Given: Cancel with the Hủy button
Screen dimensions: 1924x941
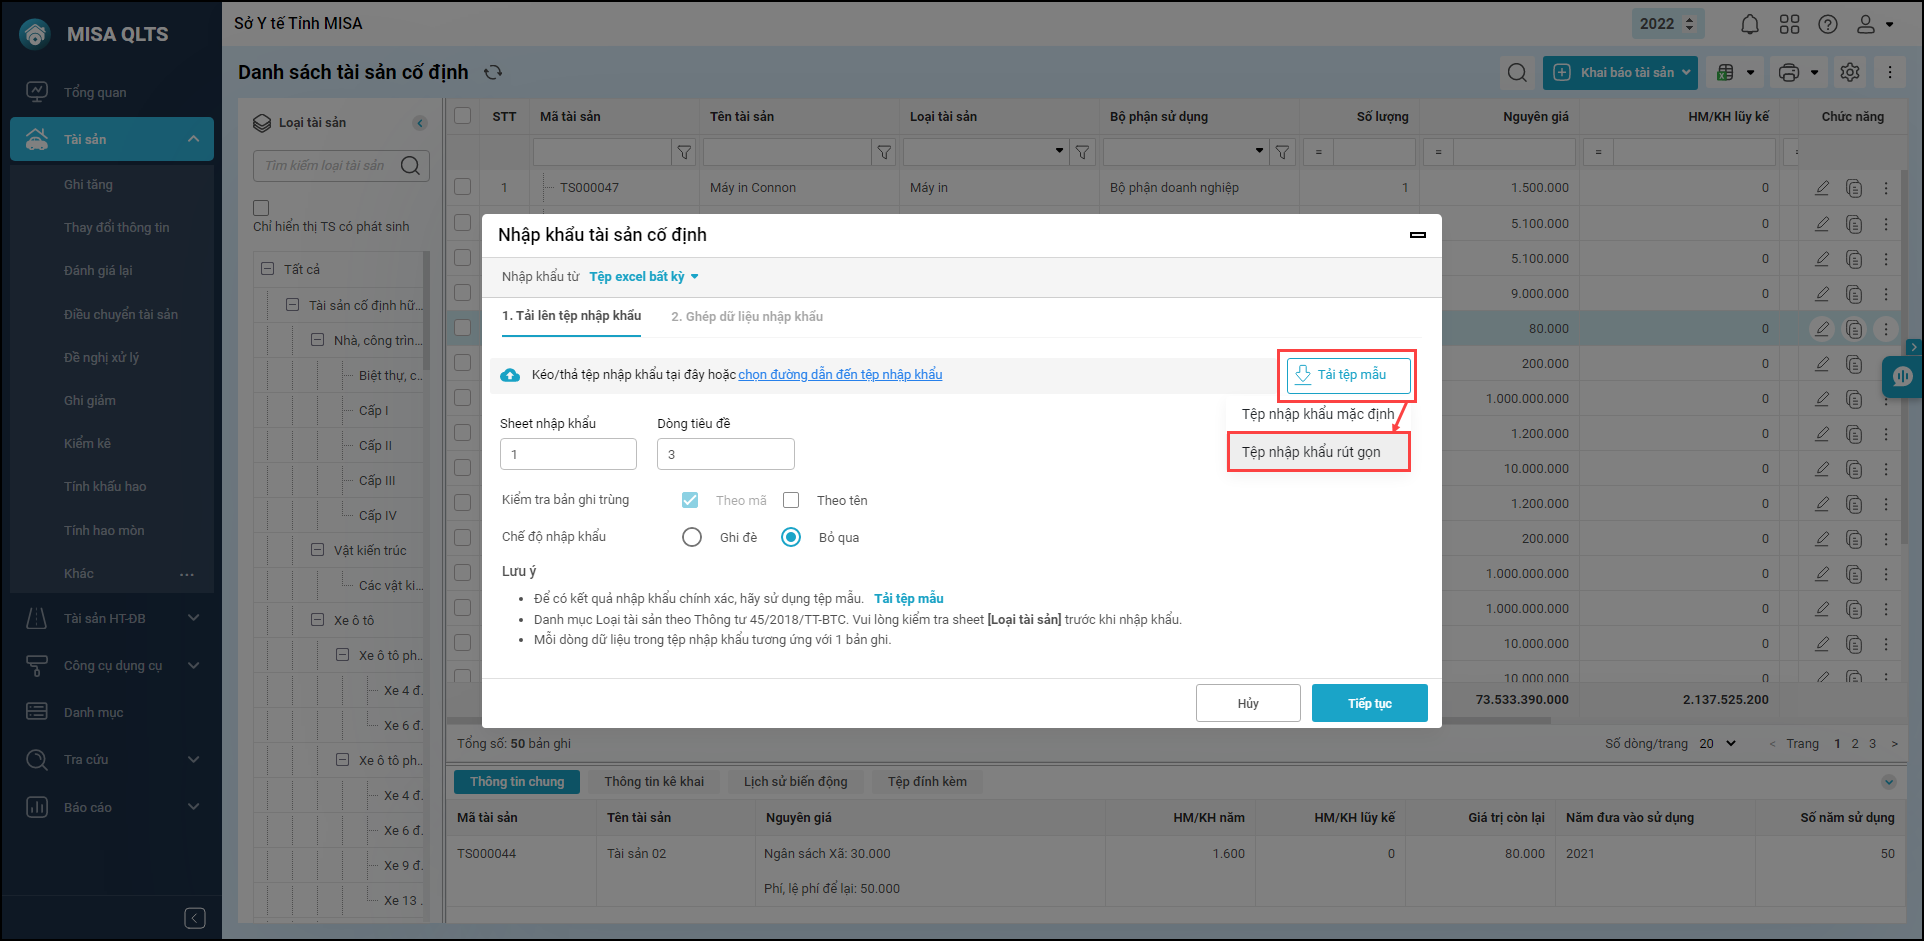Looking at the screenshot, I should [1248, 703].
